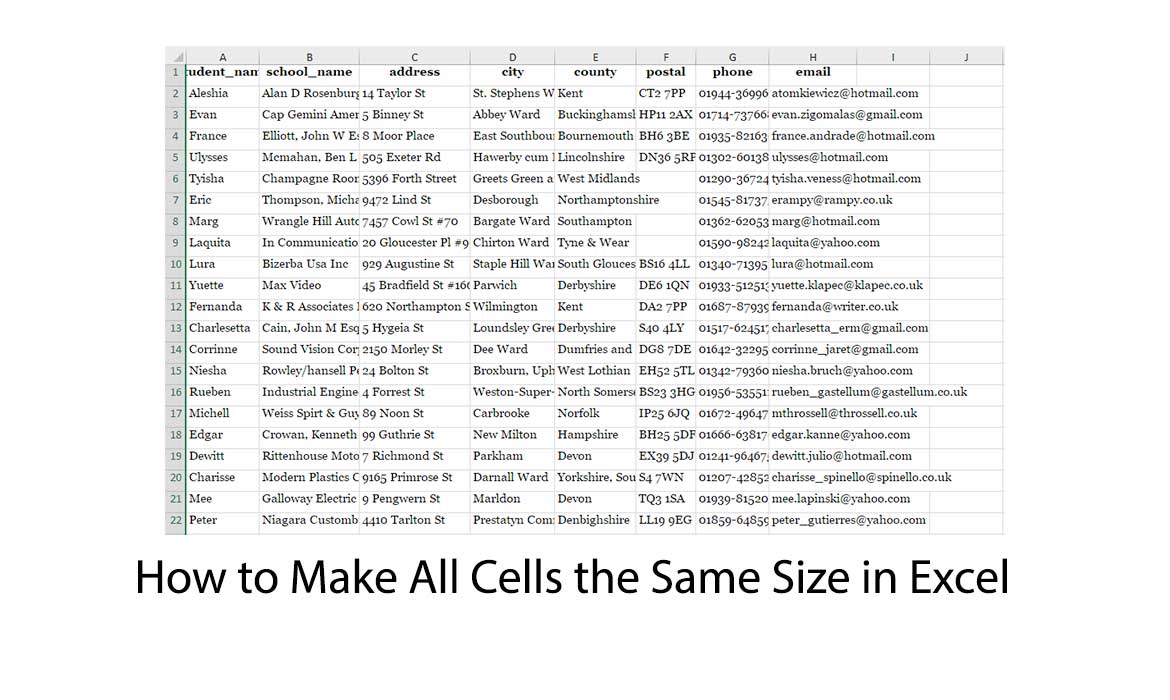Select the address 5396 Forth Street cell
Viewport: 1170px width, 700px height.
point(414,178)
